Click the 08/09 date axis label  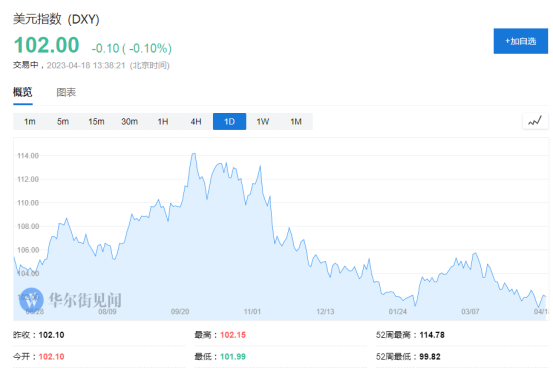pyautogui.click(x=107, y=312)
